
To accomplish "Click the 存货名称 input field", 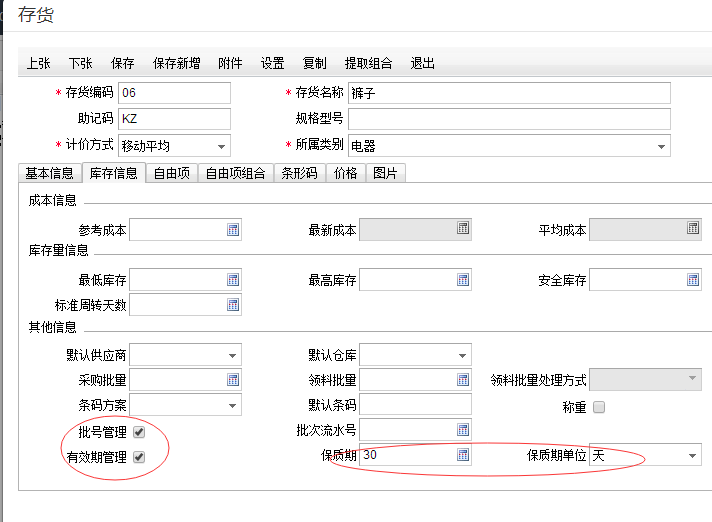I will pyautogui.click(x=508, y=93).
